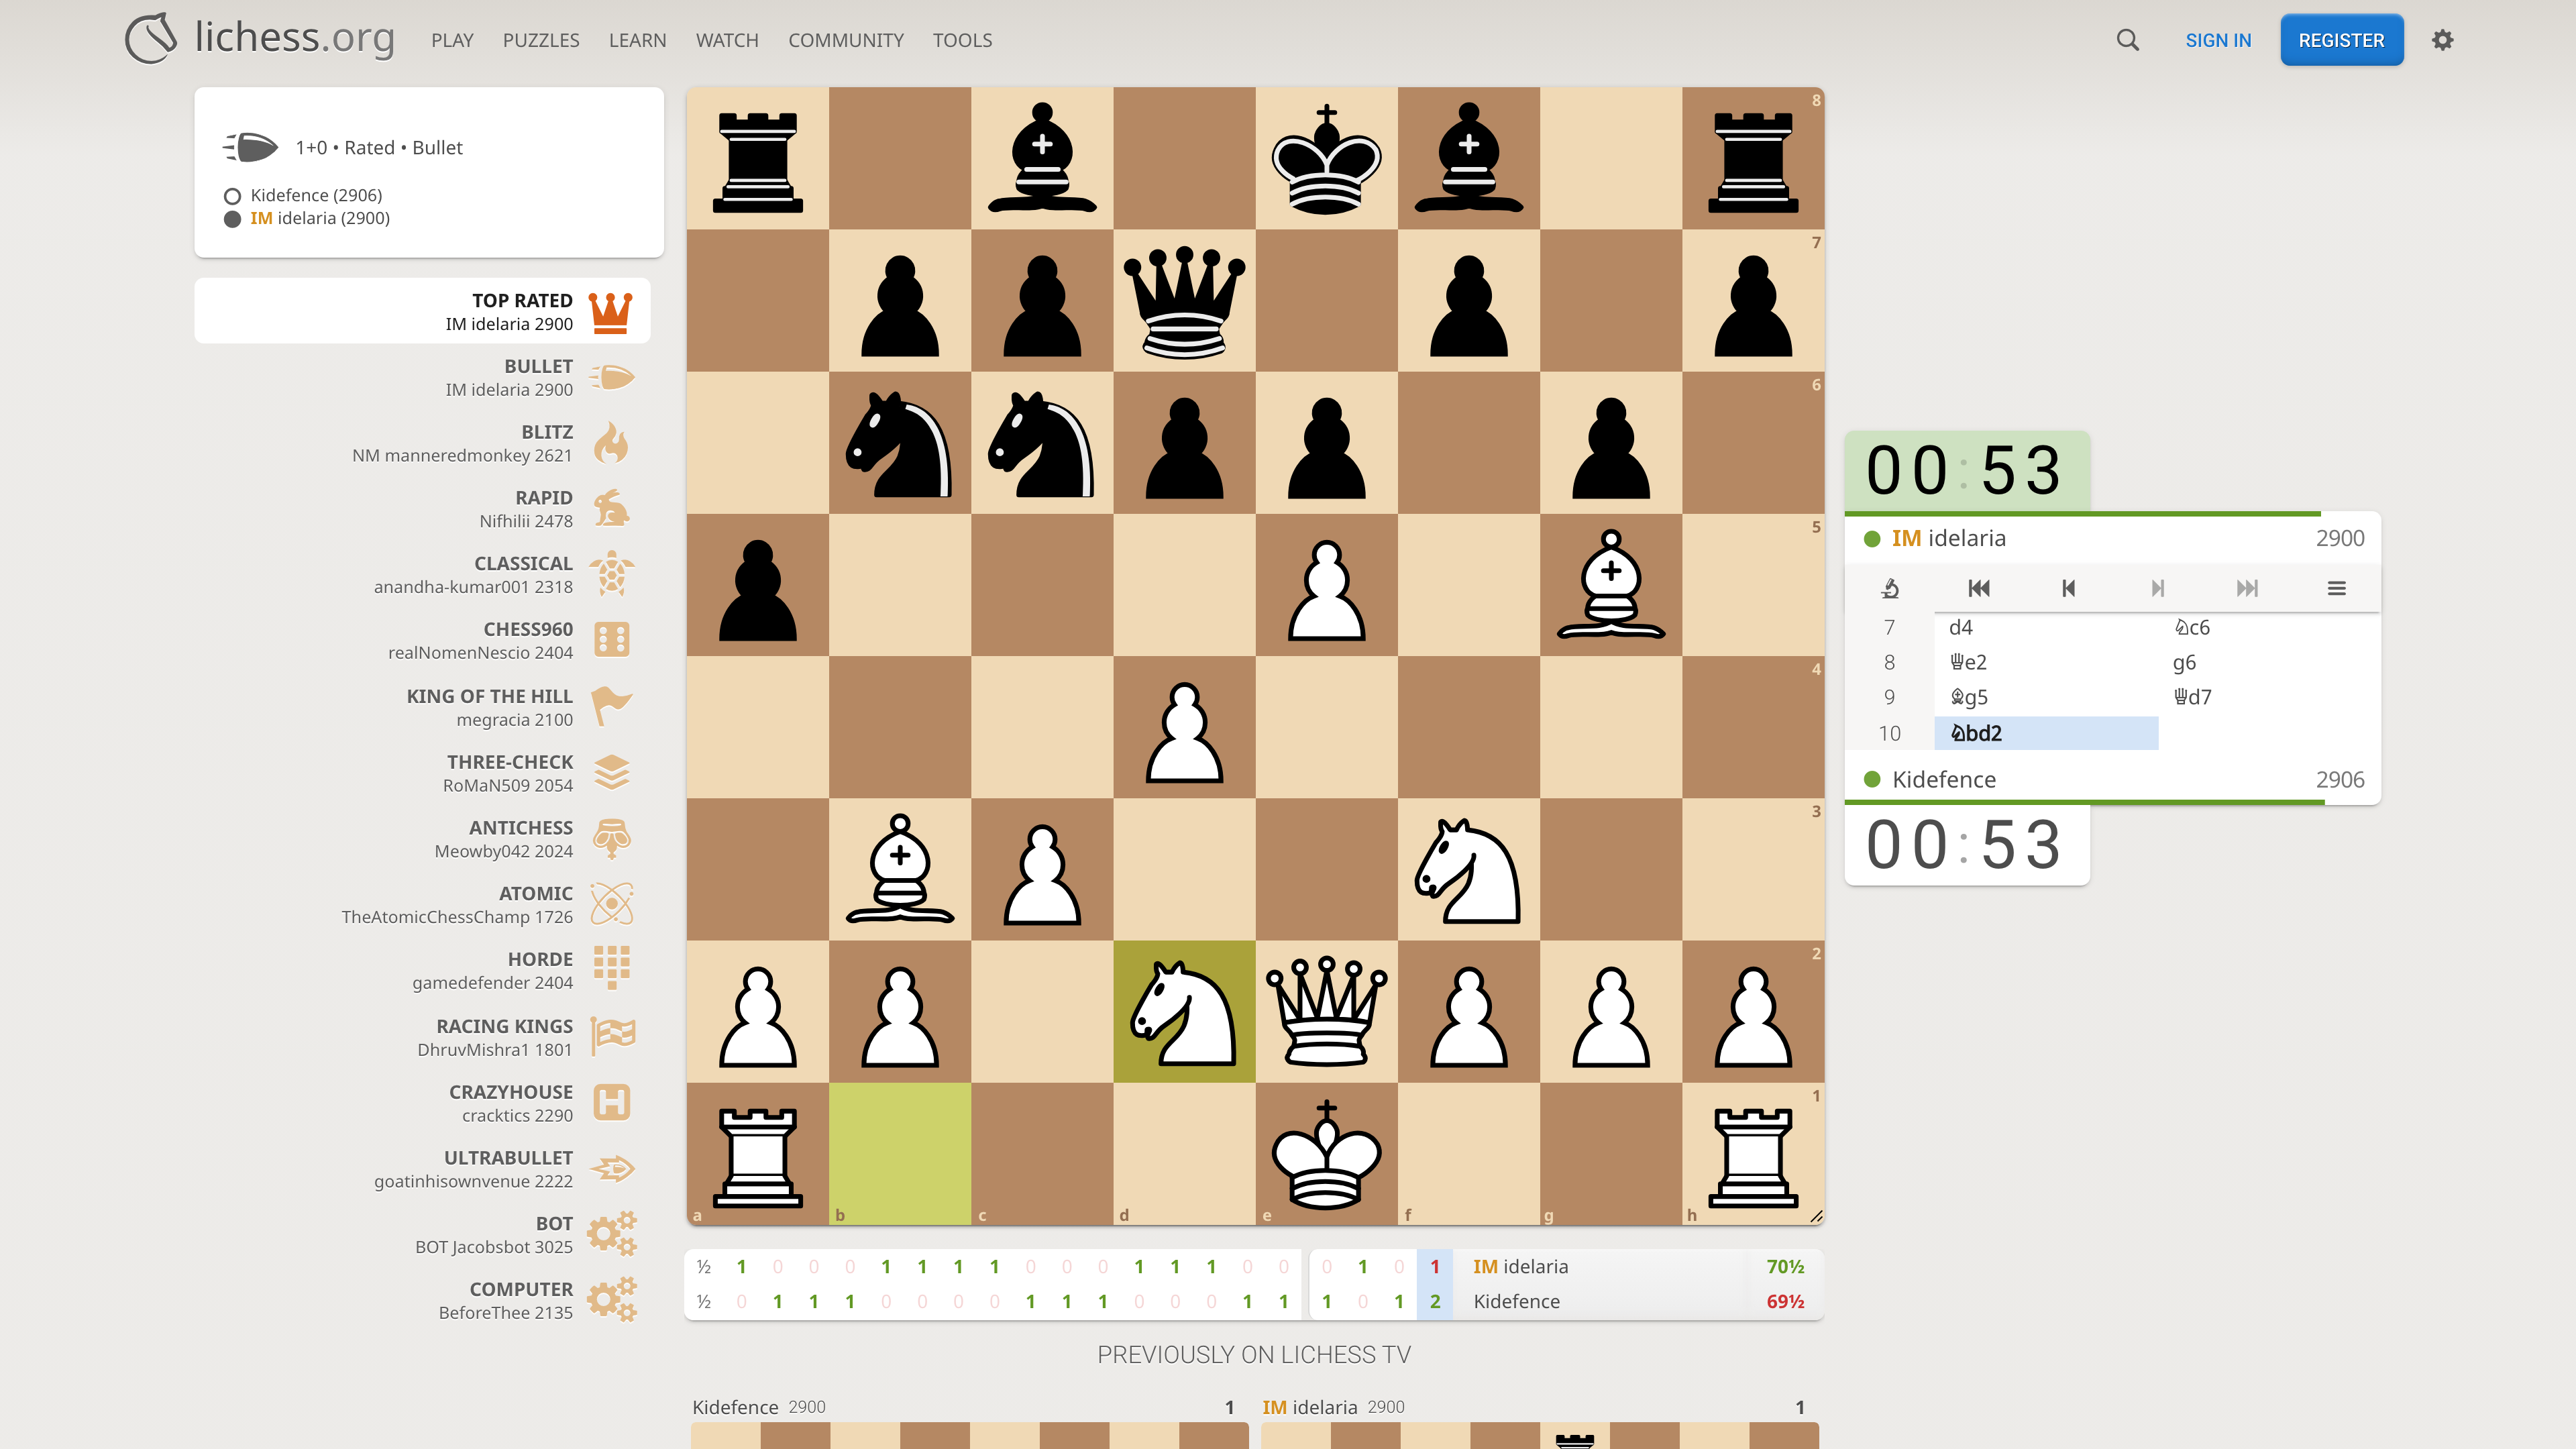This screenshot has width=2576, height=1449.
Task: Click IM idelaria name above move list
Action: [x=1949, y=538]
